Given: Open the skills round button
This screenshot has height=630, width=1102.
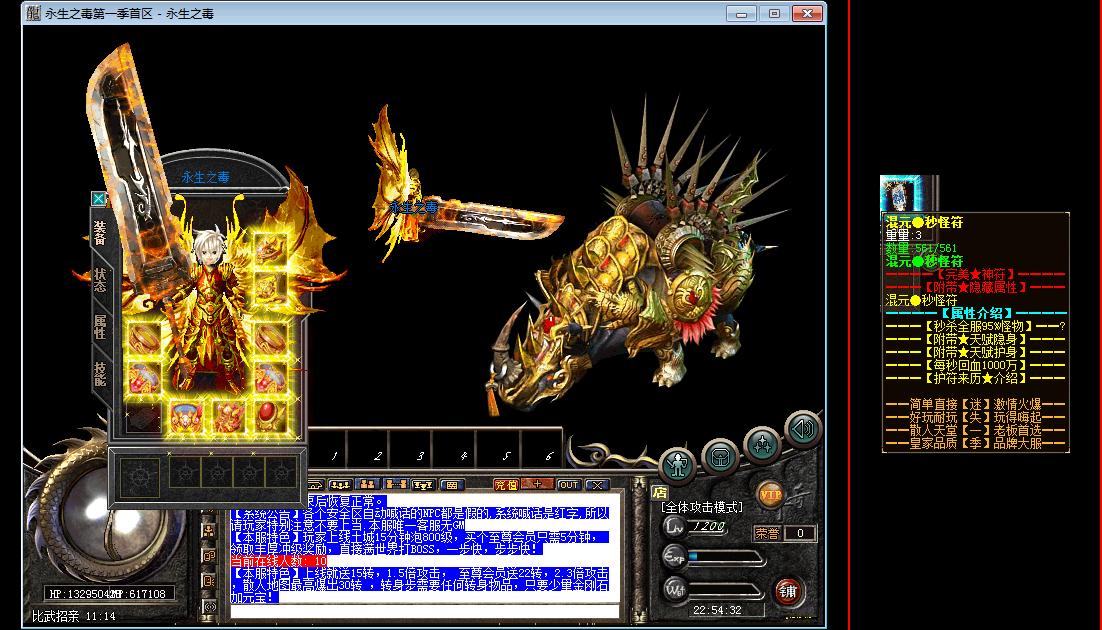Looking at the screenshot, I should coord(763,444).
